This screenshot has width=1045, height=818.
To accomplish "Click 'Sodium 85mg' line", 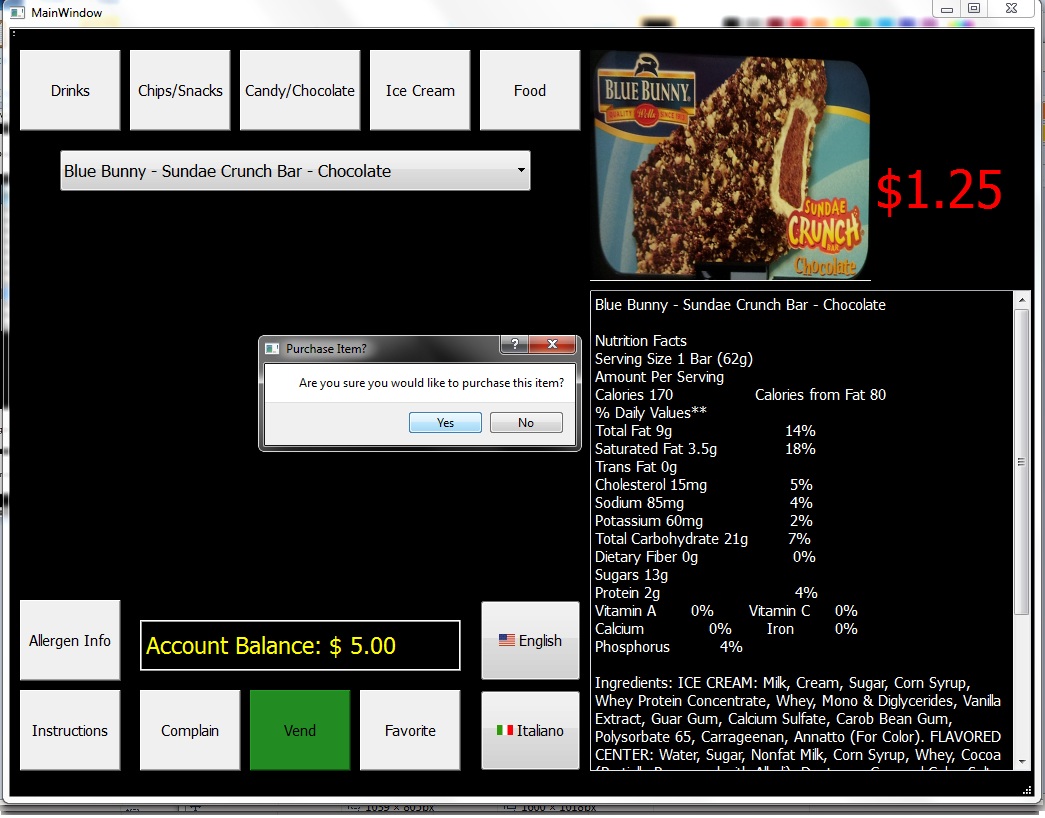I will click(639, 503).
